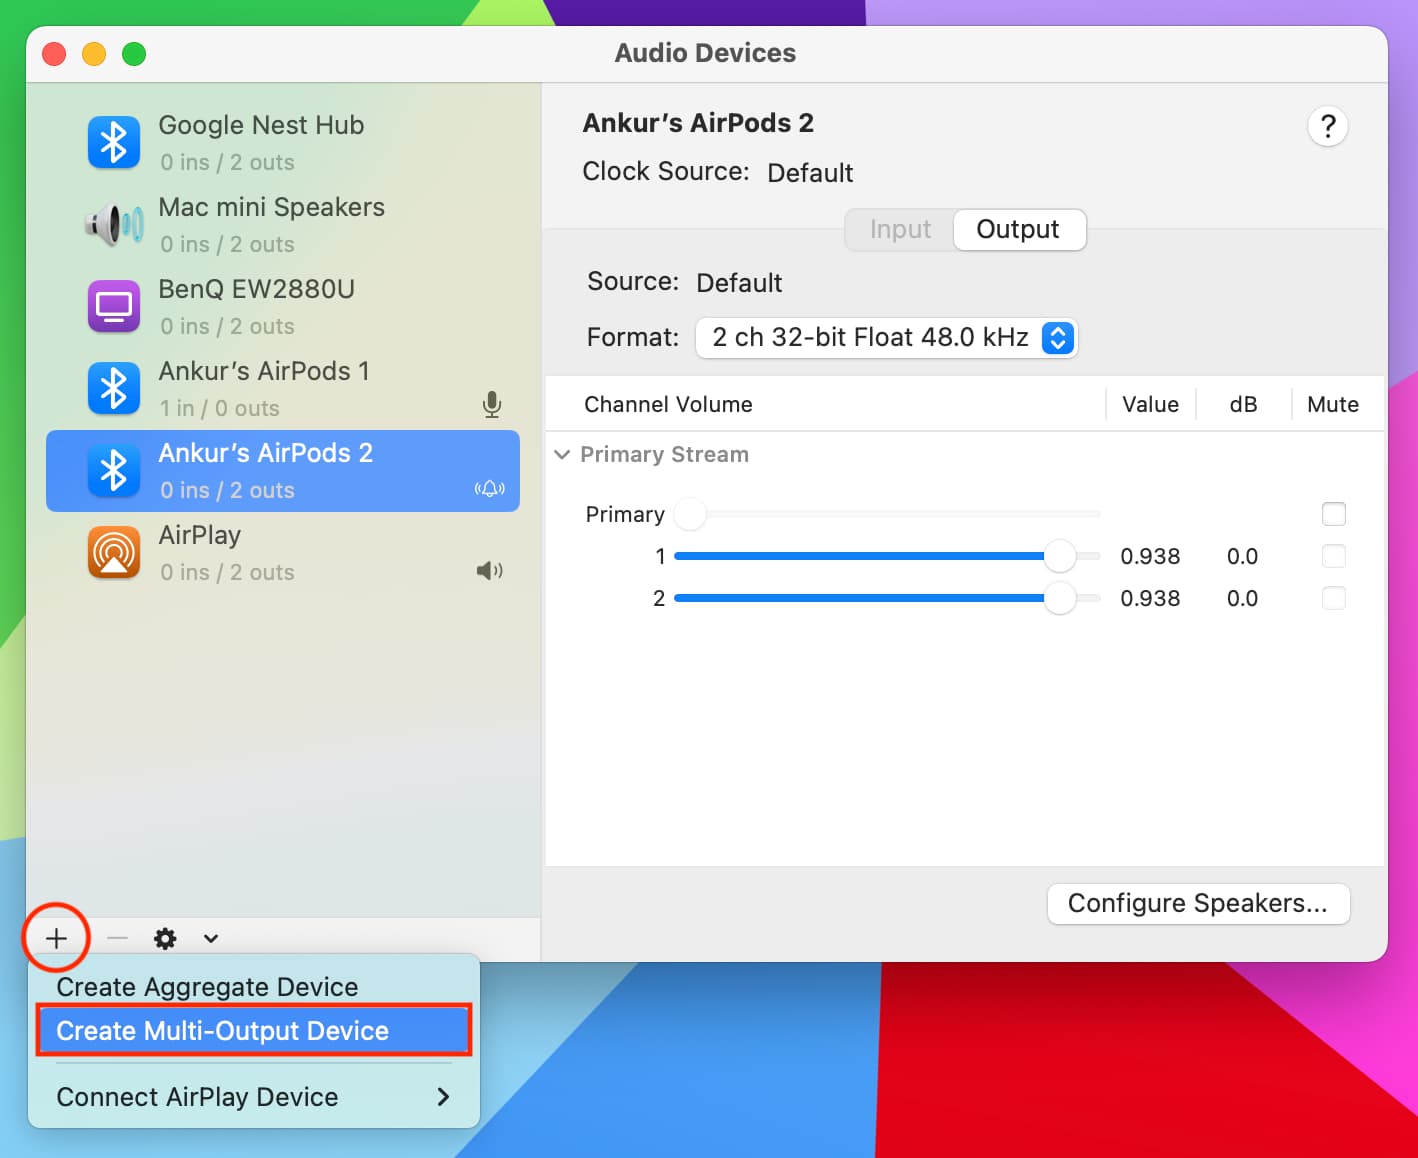Click the dB column header
The width and height of the screenshot is (1418, 1158).
(x=1243, y=404)
